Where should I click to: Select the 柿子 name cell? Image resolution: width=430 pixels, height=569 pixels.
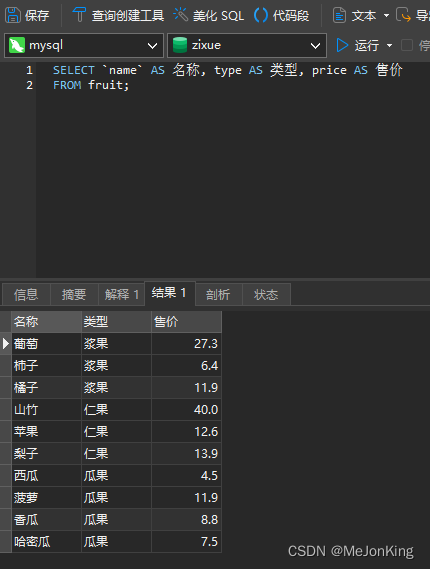coord(46,365)
